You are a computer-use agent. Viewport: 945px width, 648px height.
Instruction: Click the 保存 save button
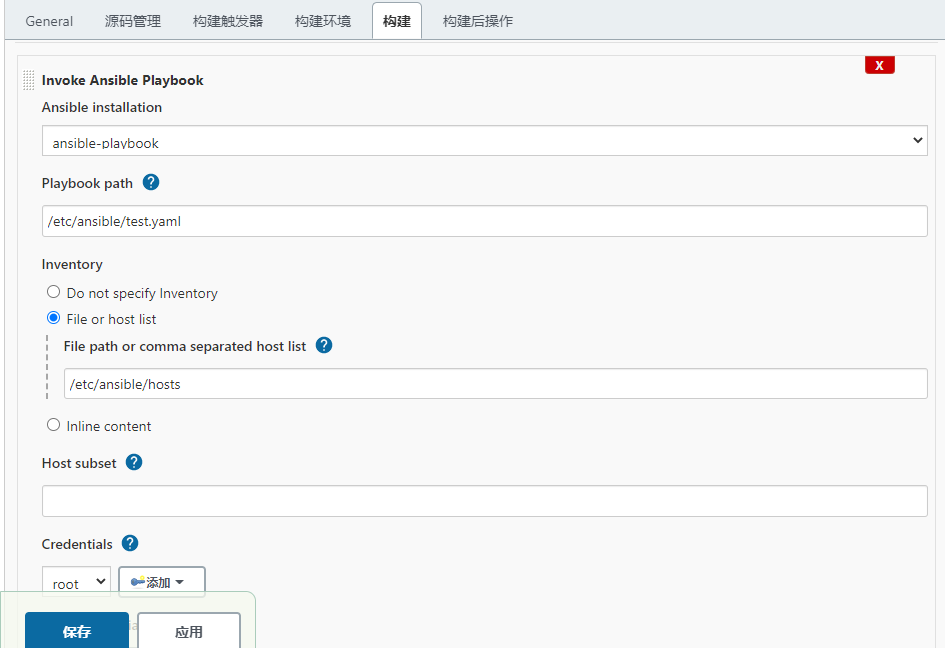coord(77,631)
